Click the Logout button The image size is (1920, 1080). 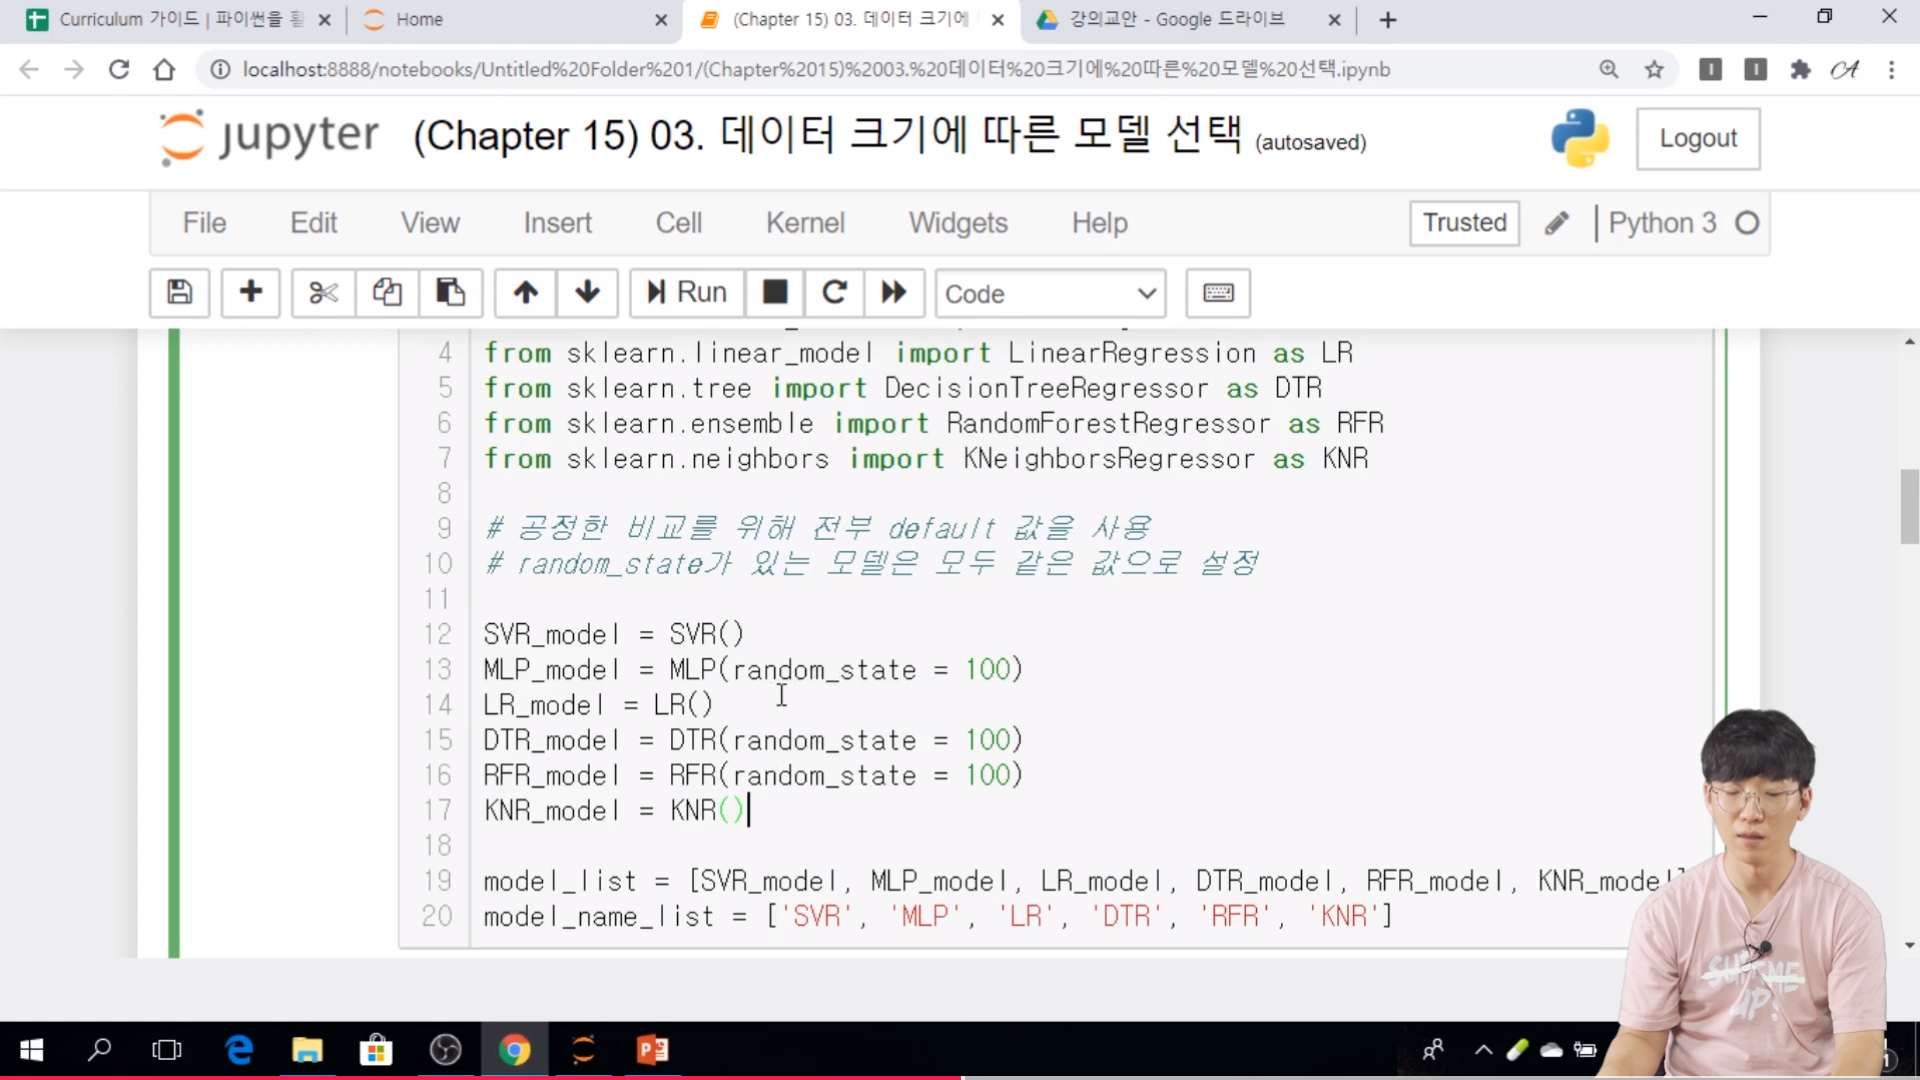pyautogui.click(x=1697, y=138)
